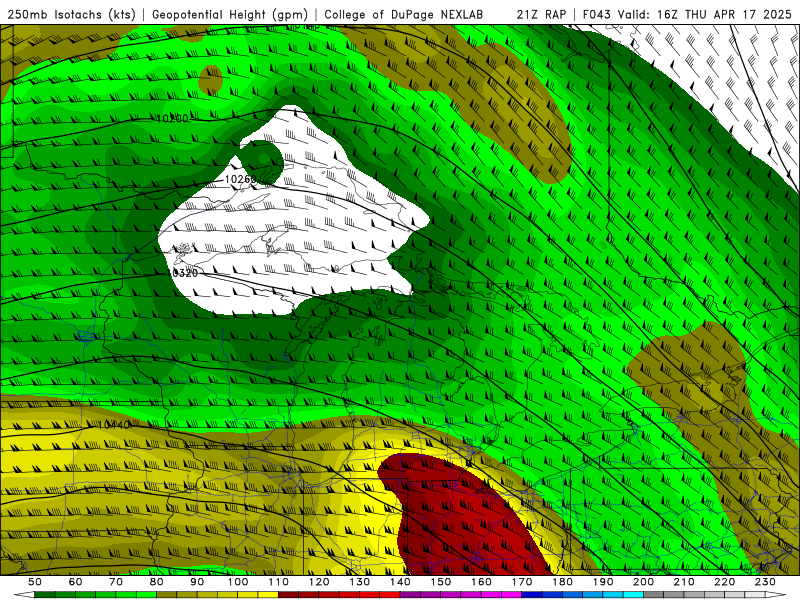Click the 90 kts legend value
Screen dimensions: 800x600
tap(197, 582)
